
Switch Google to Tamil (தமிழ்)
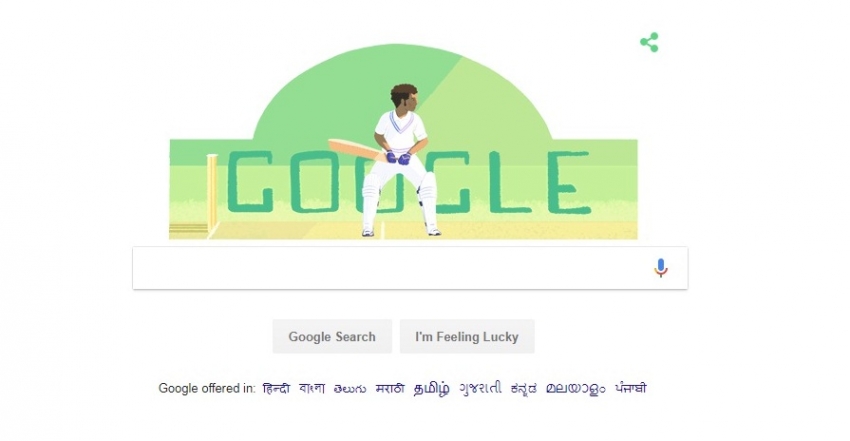(x=432, y=389)
